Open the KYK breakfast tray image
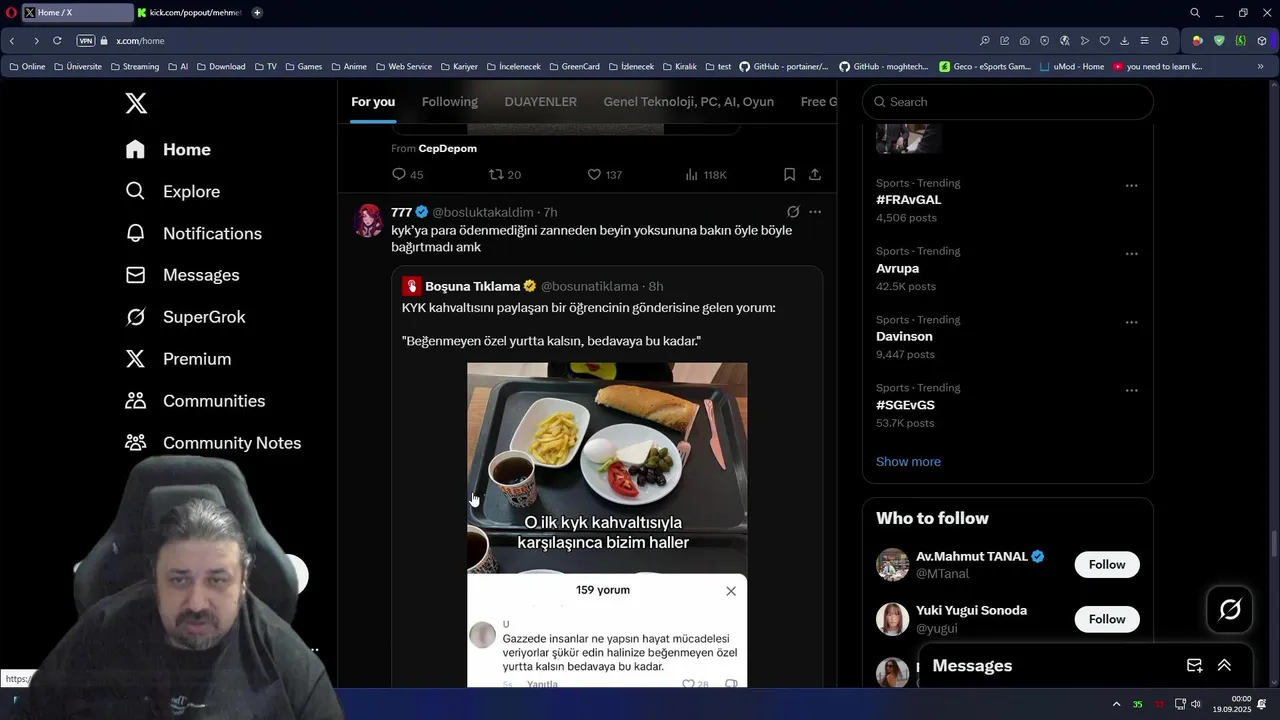The height and width of the screenshot is (720, 1280). click(607, 467)
